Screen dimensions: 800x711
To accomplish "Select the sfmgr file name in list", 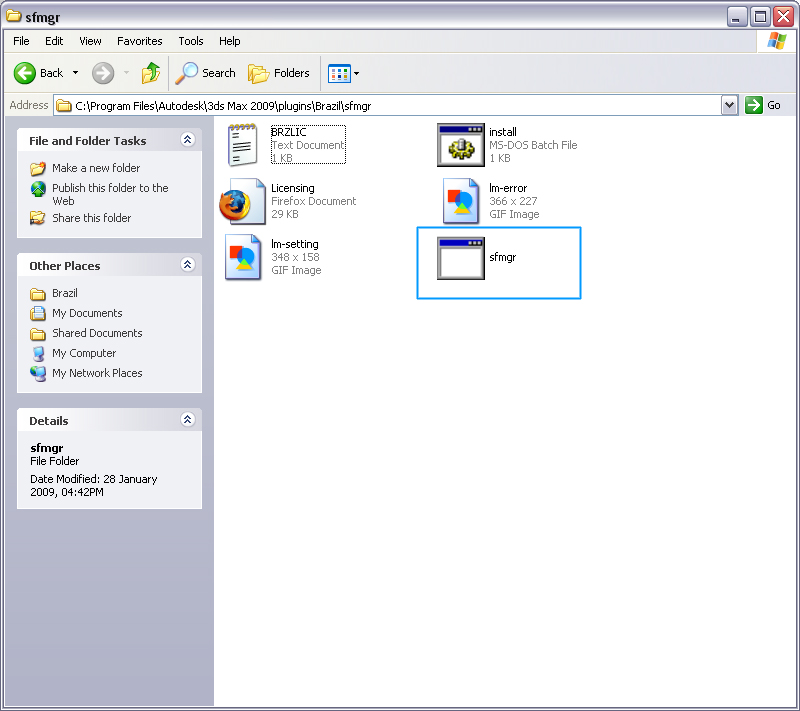I will pyautogui.click(x=503, y=257).
